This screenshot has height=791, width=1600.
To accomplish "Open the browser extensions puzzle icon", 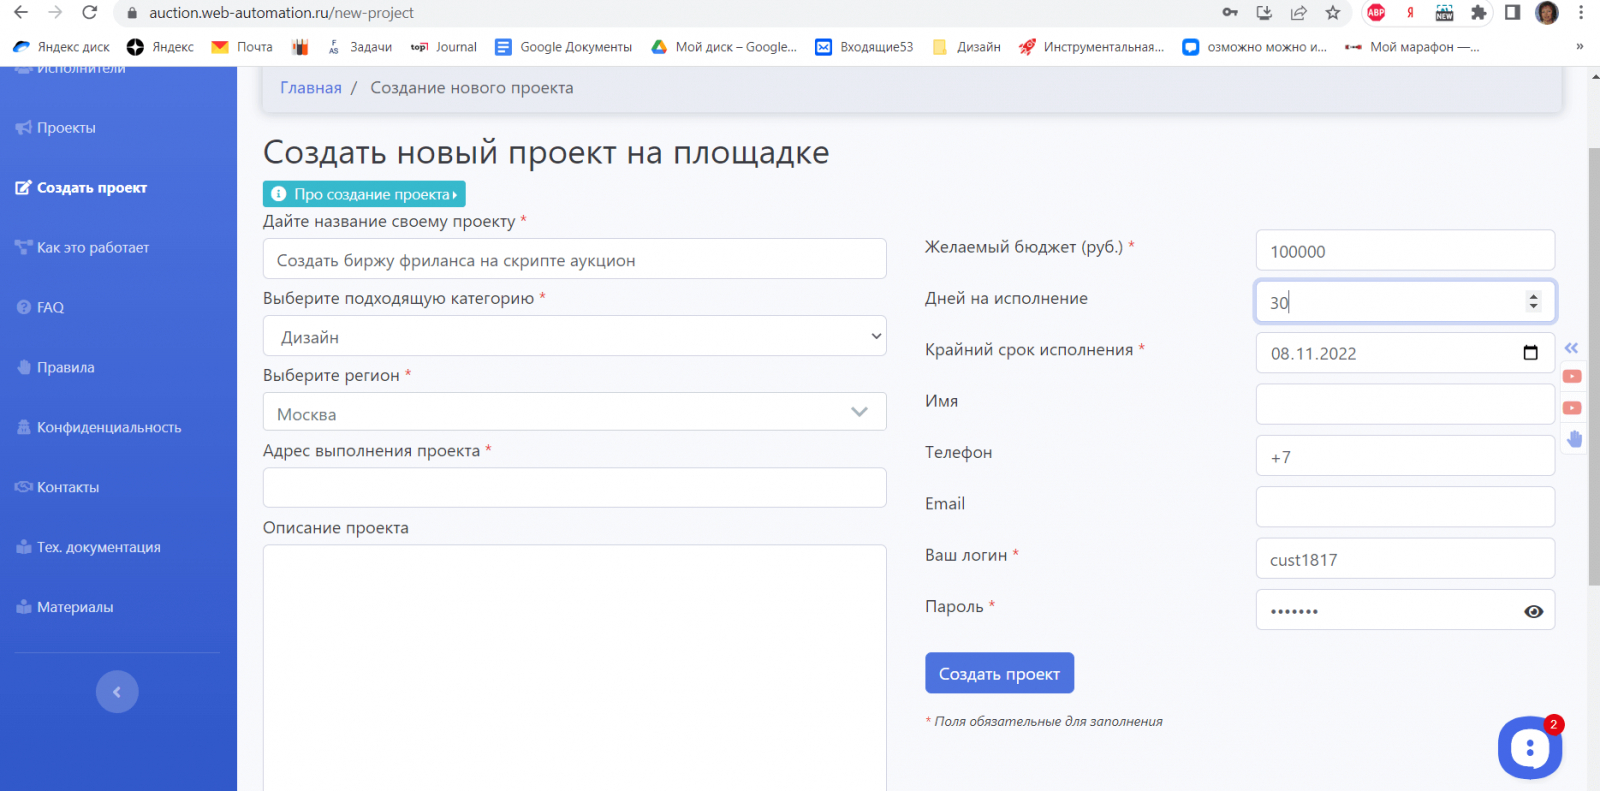I will pos(1478,13).
